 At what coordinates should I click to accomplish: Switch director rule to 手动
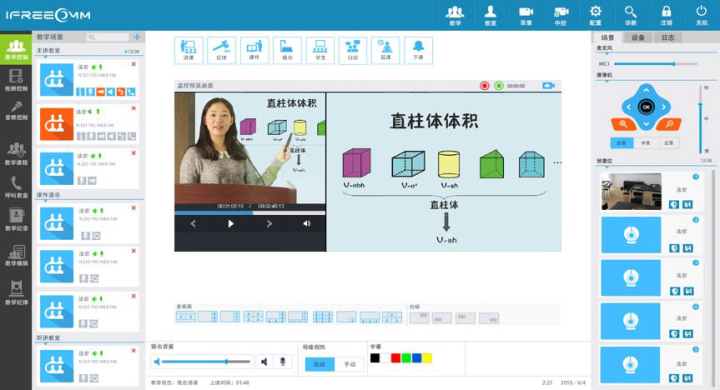(349, 364)
